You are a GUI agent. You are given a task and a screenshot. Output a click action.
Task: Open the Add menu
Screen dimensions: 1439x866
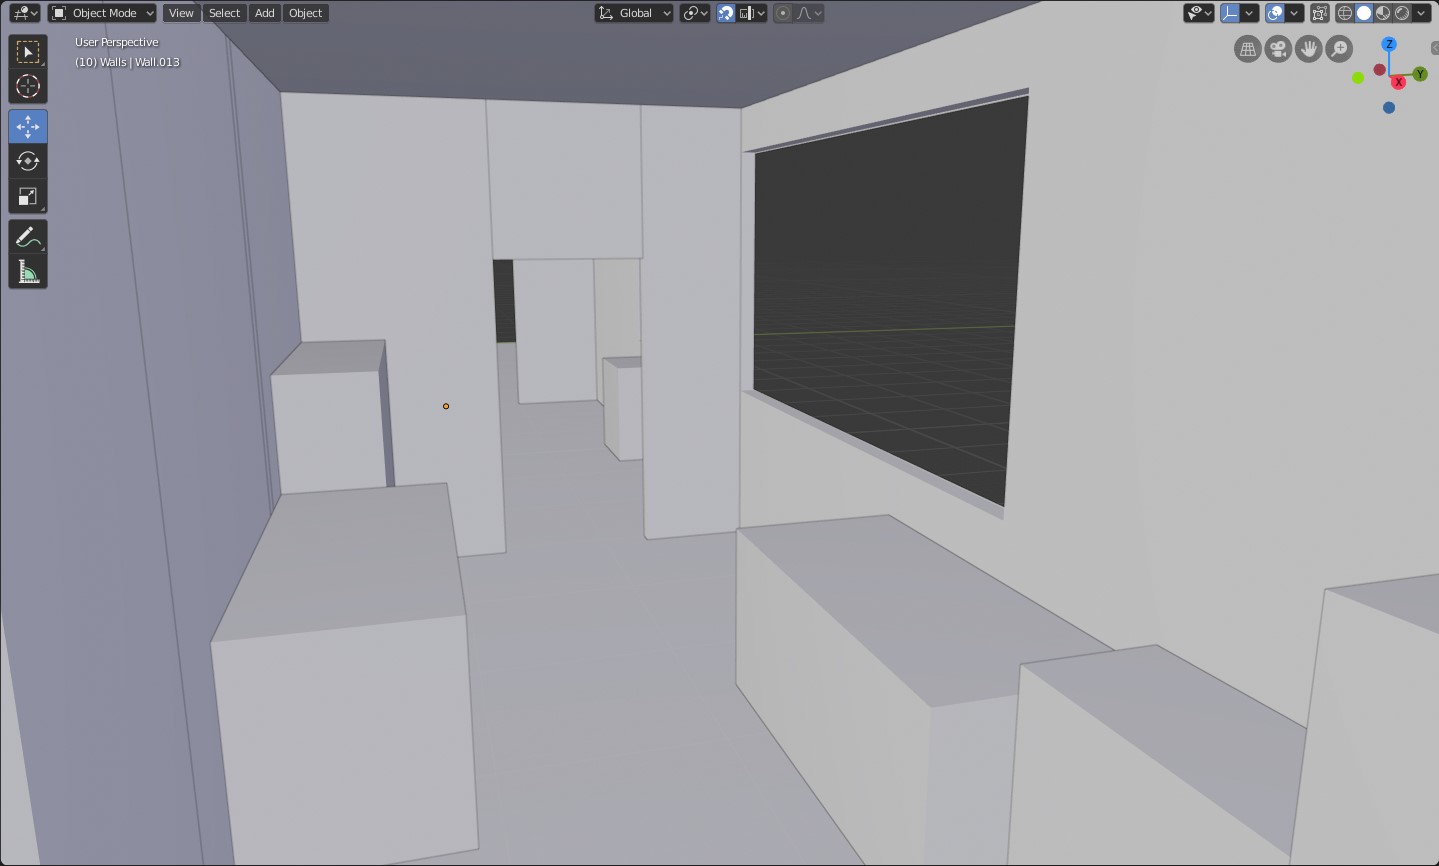pyautogui.click(x=264, y=13)
